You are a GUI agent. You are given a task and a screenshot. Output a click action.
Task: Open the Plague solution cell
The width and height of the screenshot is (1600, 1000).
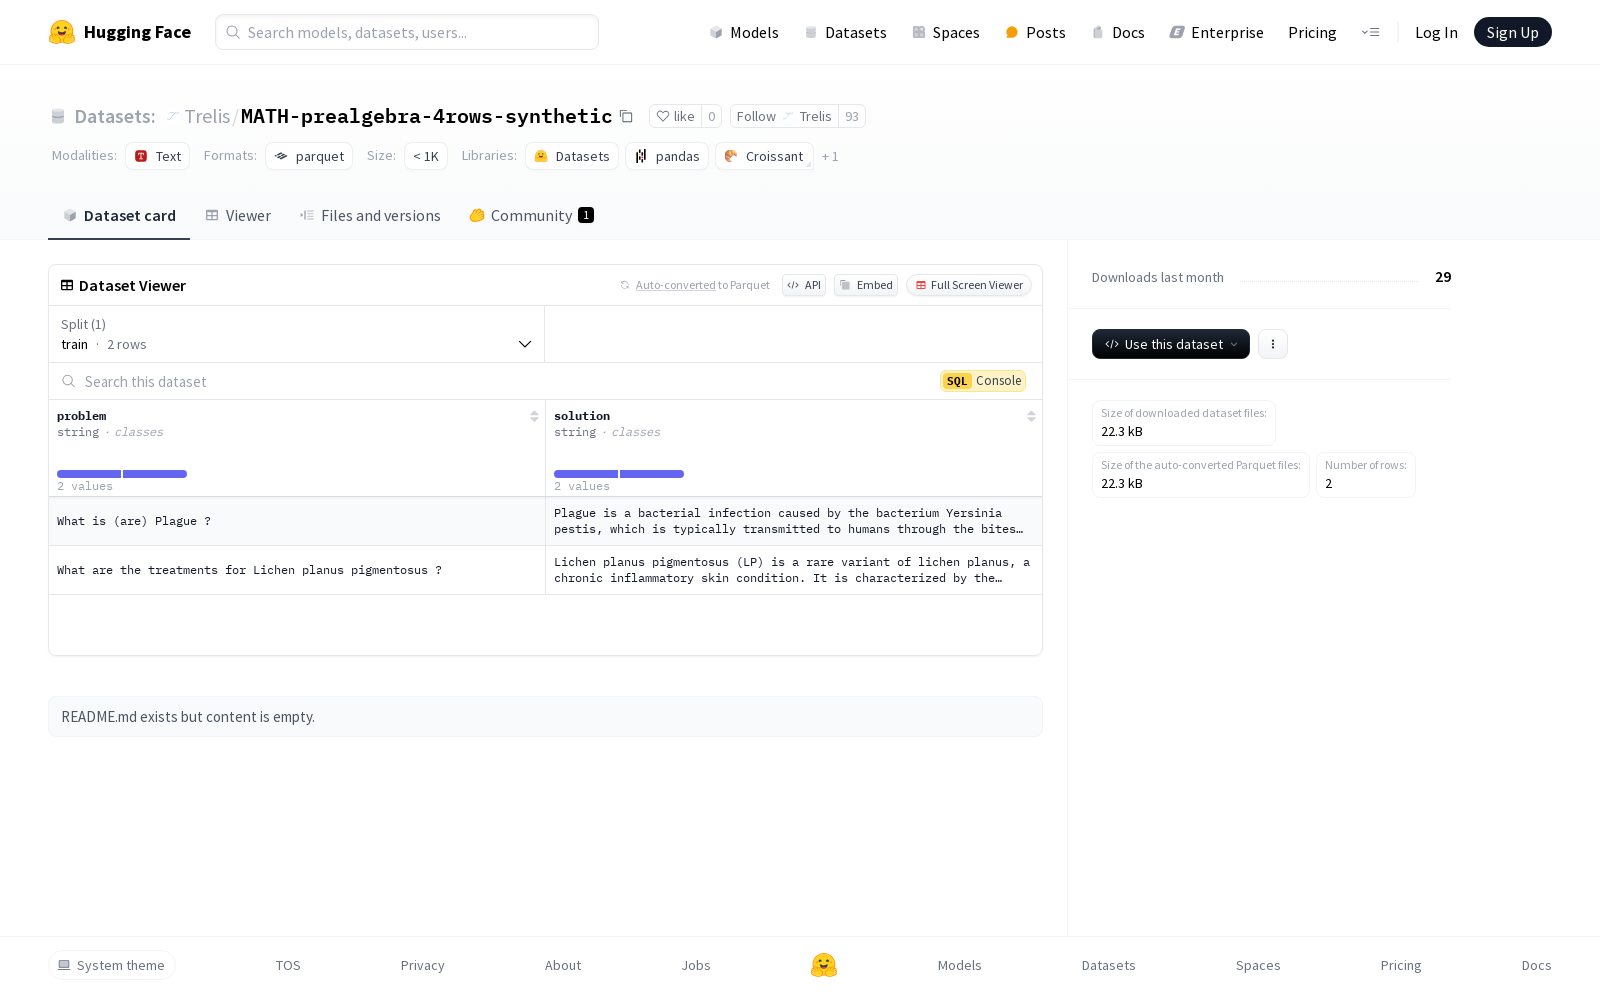point(794,521)
